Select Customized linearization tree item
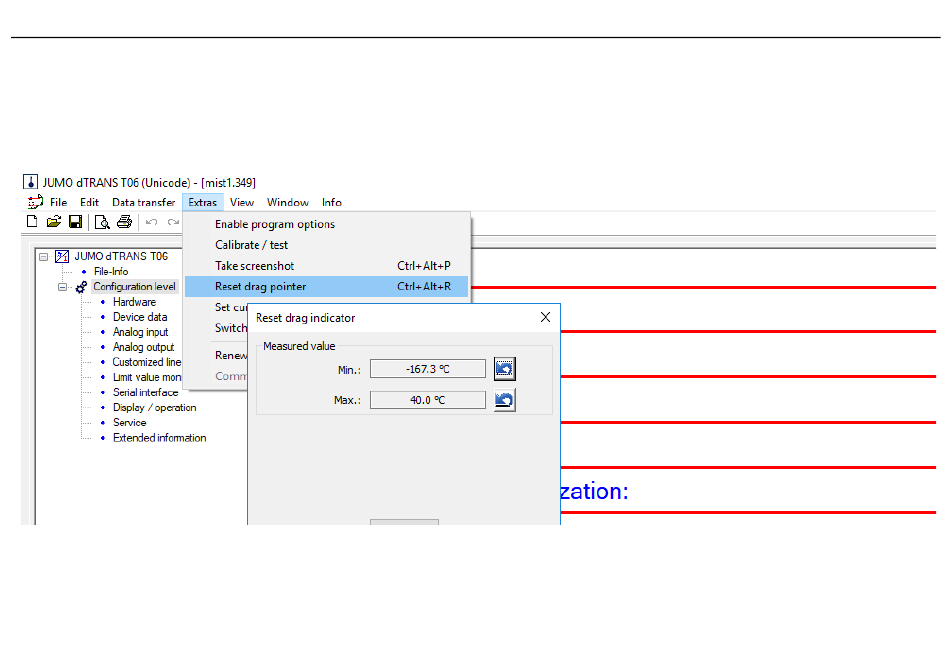This screenshot has height=662, width=950. pos(147,362)
